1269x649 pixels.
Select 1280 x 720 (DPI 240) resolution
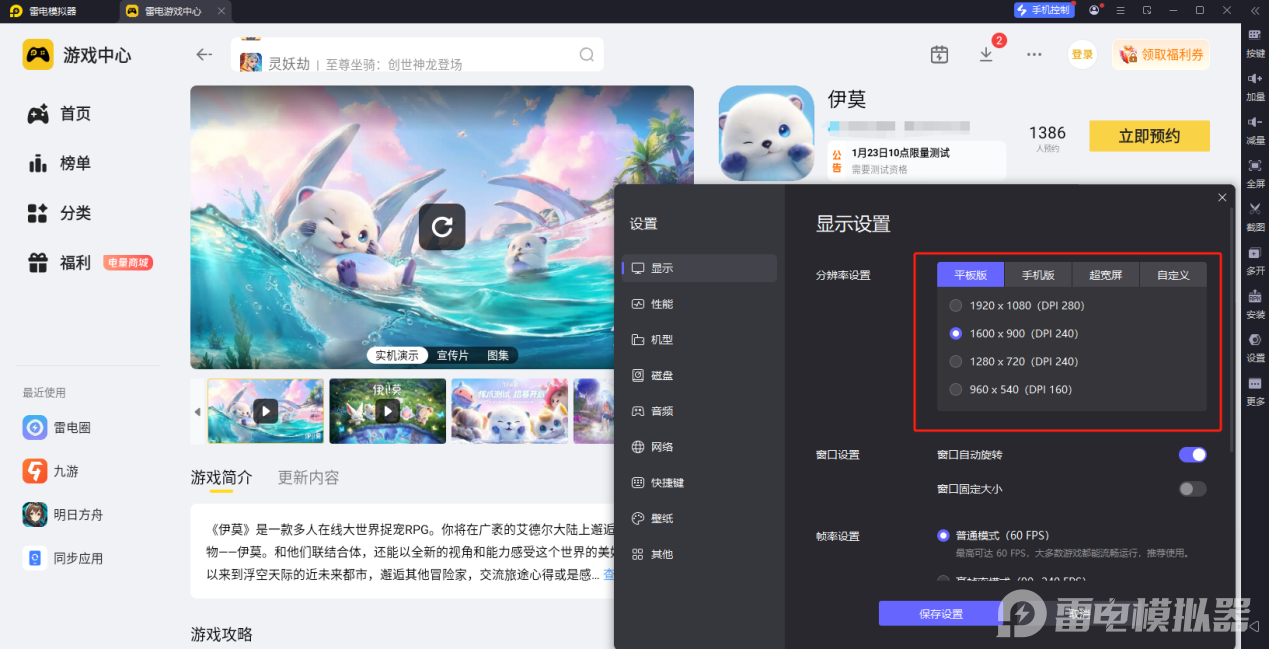click(1014, 361)
